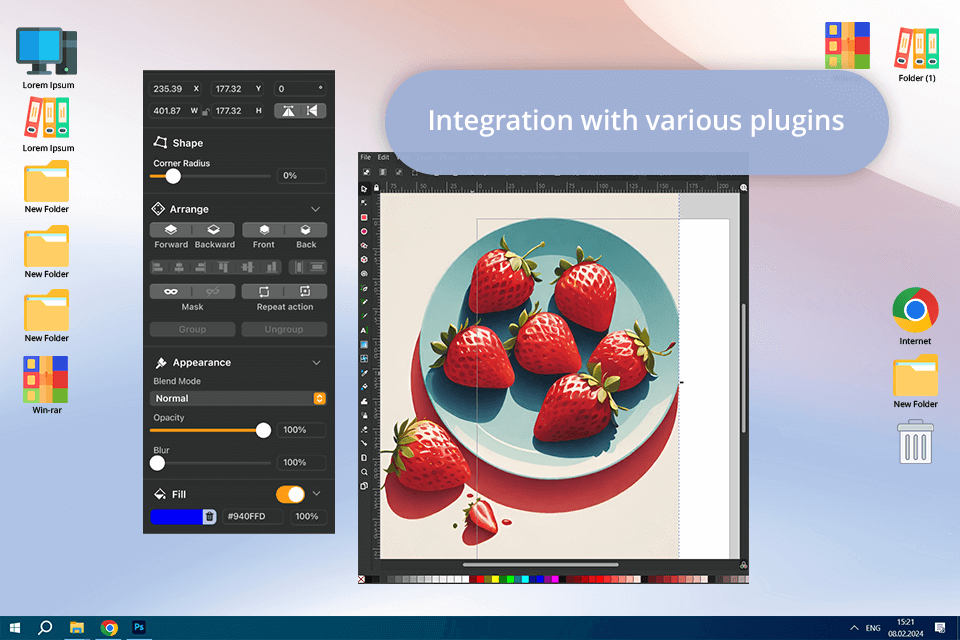The height and width of the screenshot is (640, 960).
Task: Click the Bring Forward layer icon
Action: point(171,230)
